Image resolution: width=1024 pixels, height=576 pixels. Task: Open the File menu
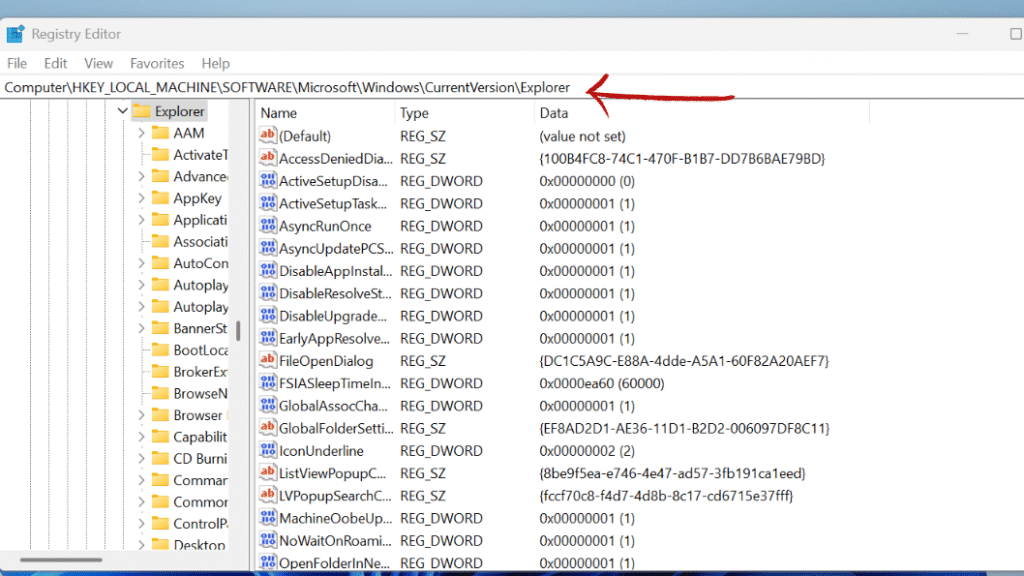click(17, 63)
